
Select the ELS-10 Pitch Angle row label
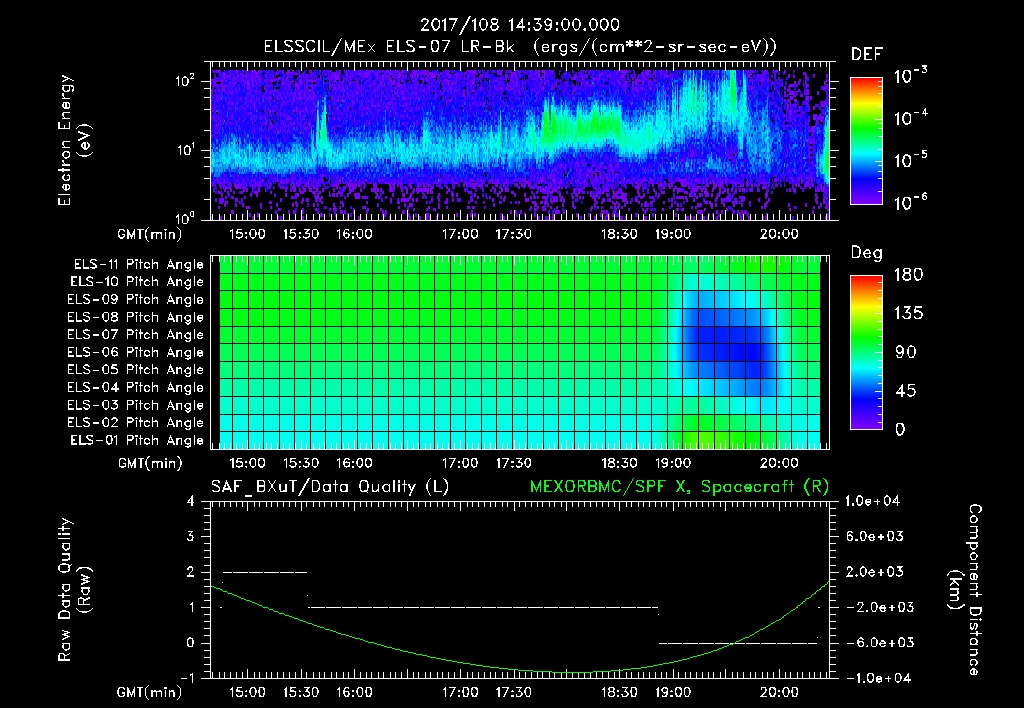(x=137, y=282)
